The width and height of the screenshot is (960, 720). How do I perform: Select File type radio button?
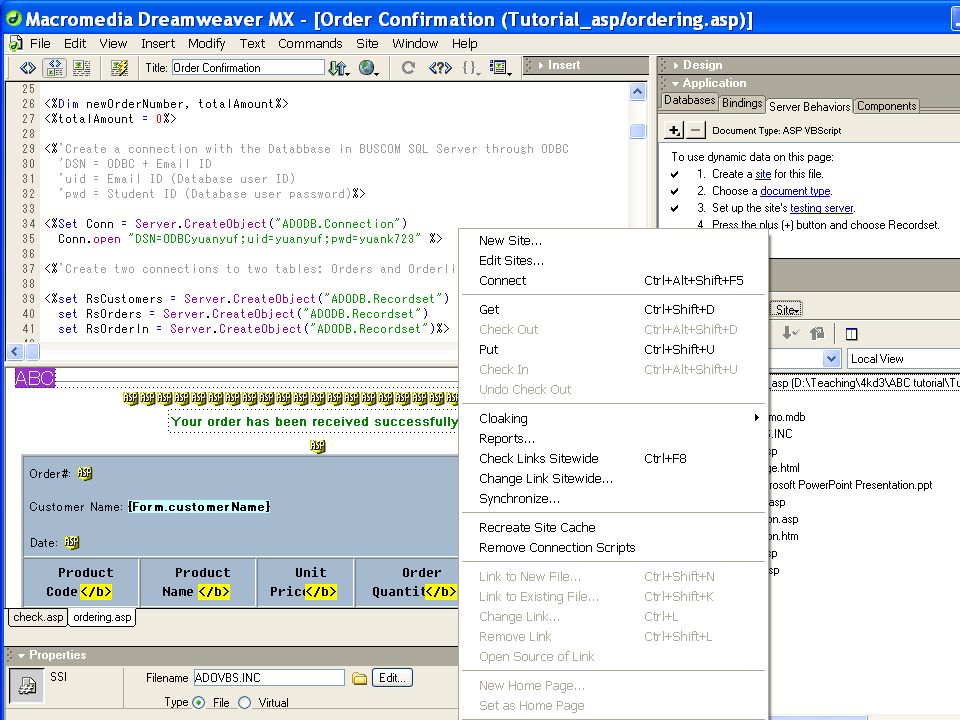click(x=198, y=702)
